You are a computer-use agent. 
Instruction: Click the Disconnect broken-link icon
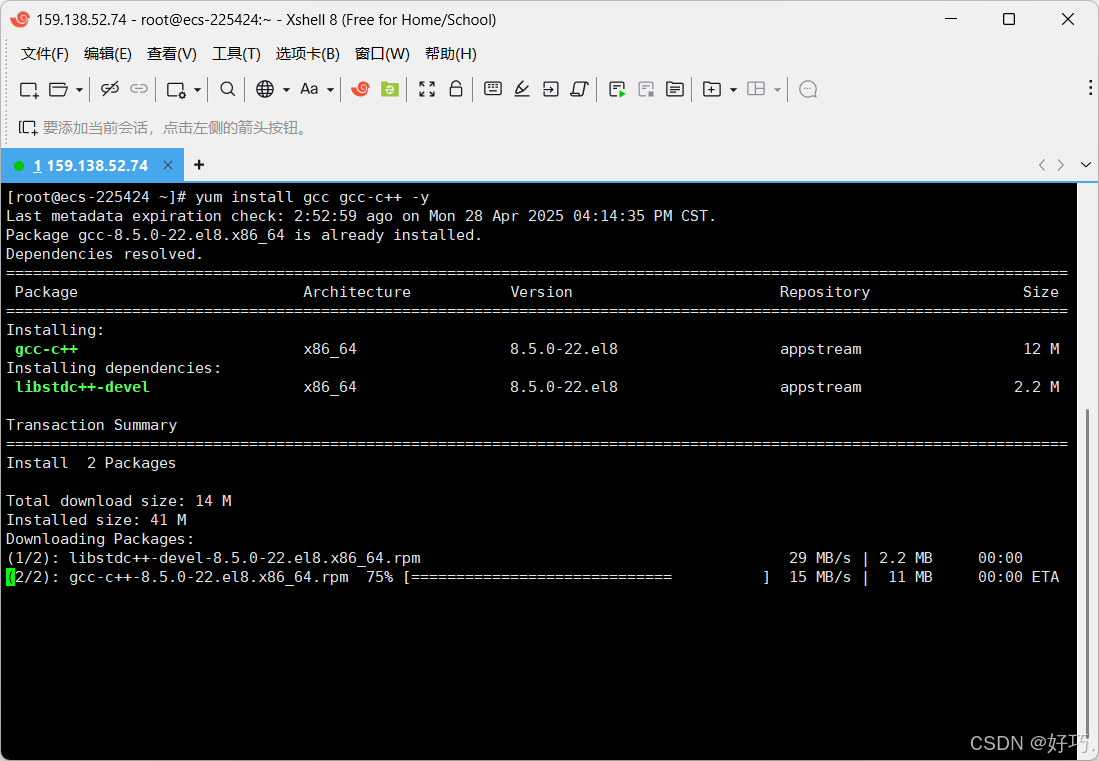tap(109, 89)
